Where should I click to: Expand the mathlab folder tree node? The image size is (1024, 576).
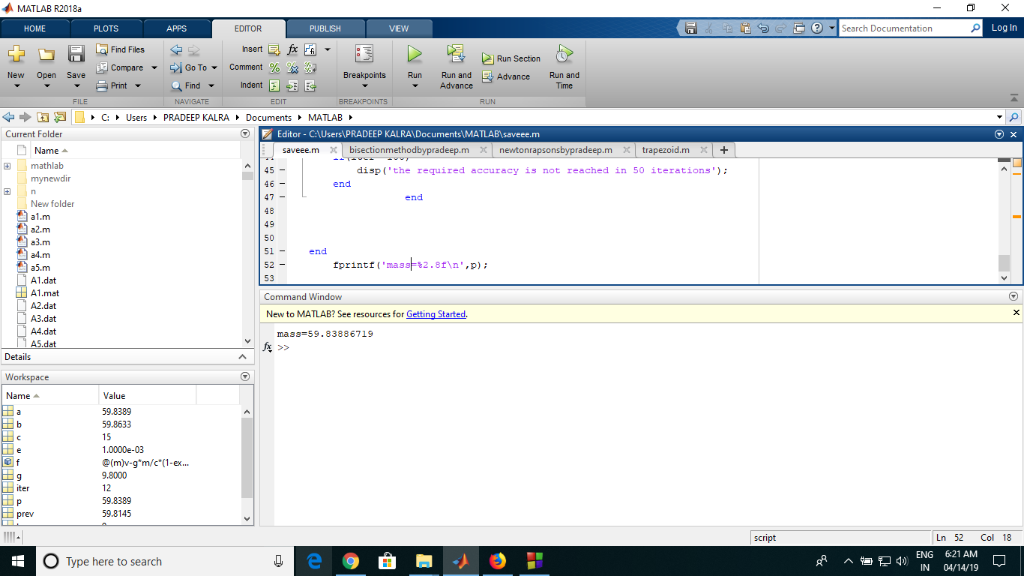[8, 165]
